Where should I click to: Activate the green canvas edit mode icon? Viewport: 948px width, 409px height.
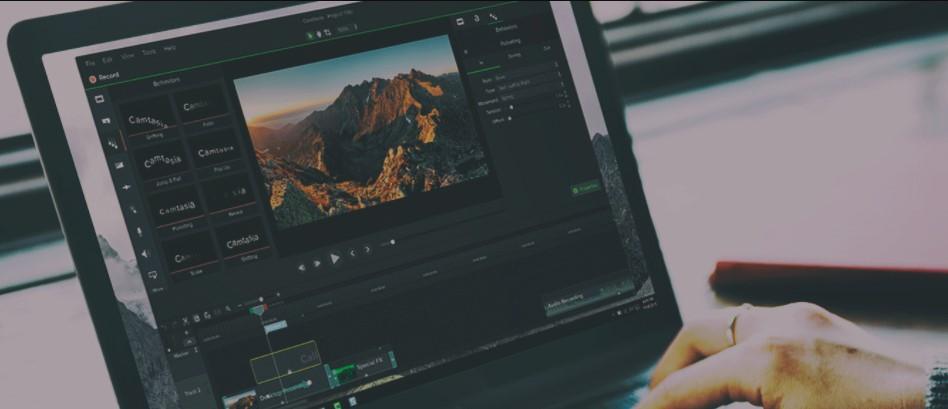coord(310,37)
